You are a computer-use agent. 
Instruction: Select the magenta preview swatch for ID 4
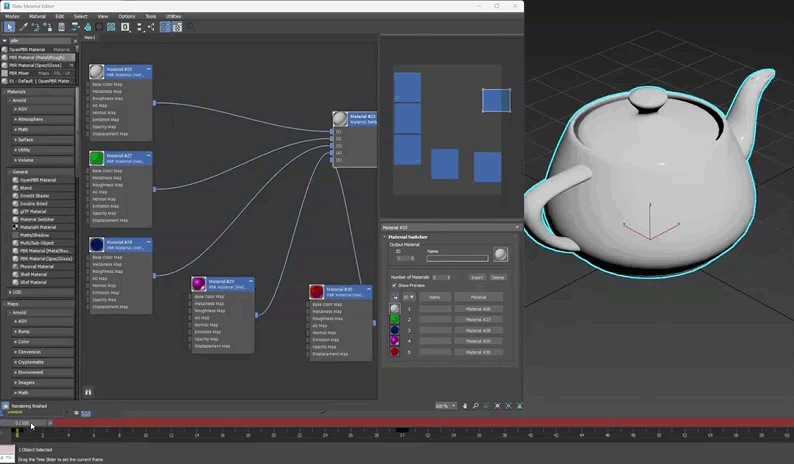[x=394, y=341]
